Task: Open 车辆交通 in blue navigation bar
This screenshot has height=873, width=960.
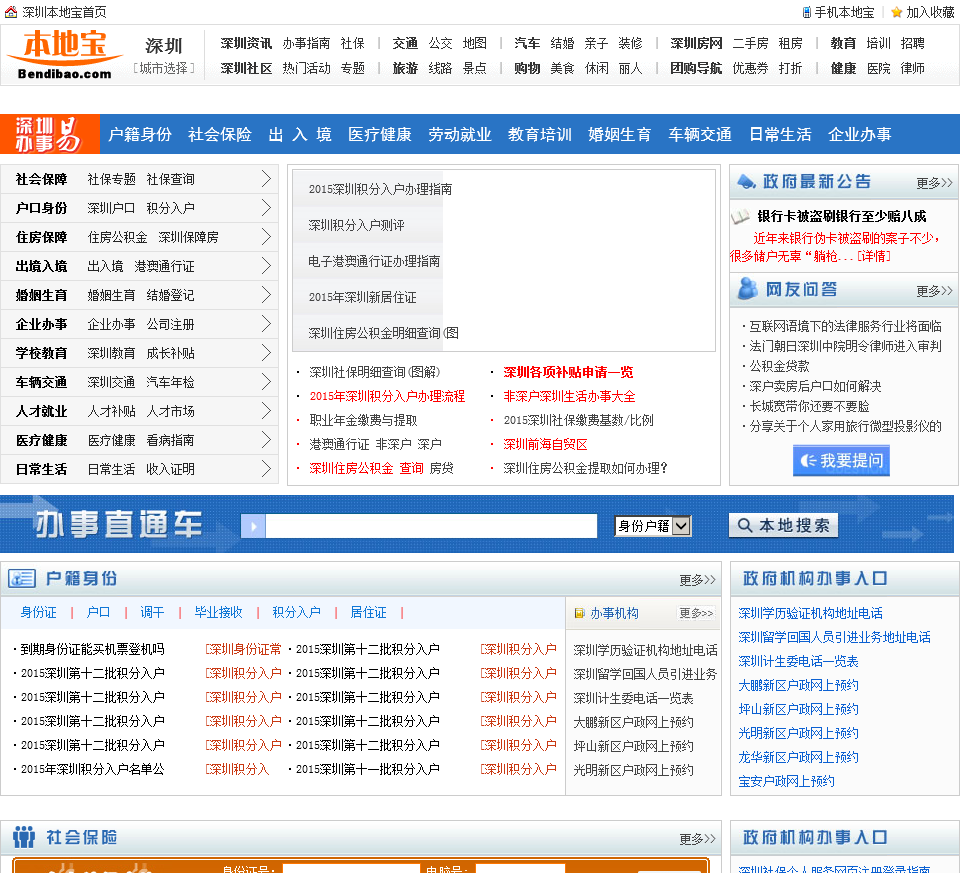Action: click(x=700, y=134)
